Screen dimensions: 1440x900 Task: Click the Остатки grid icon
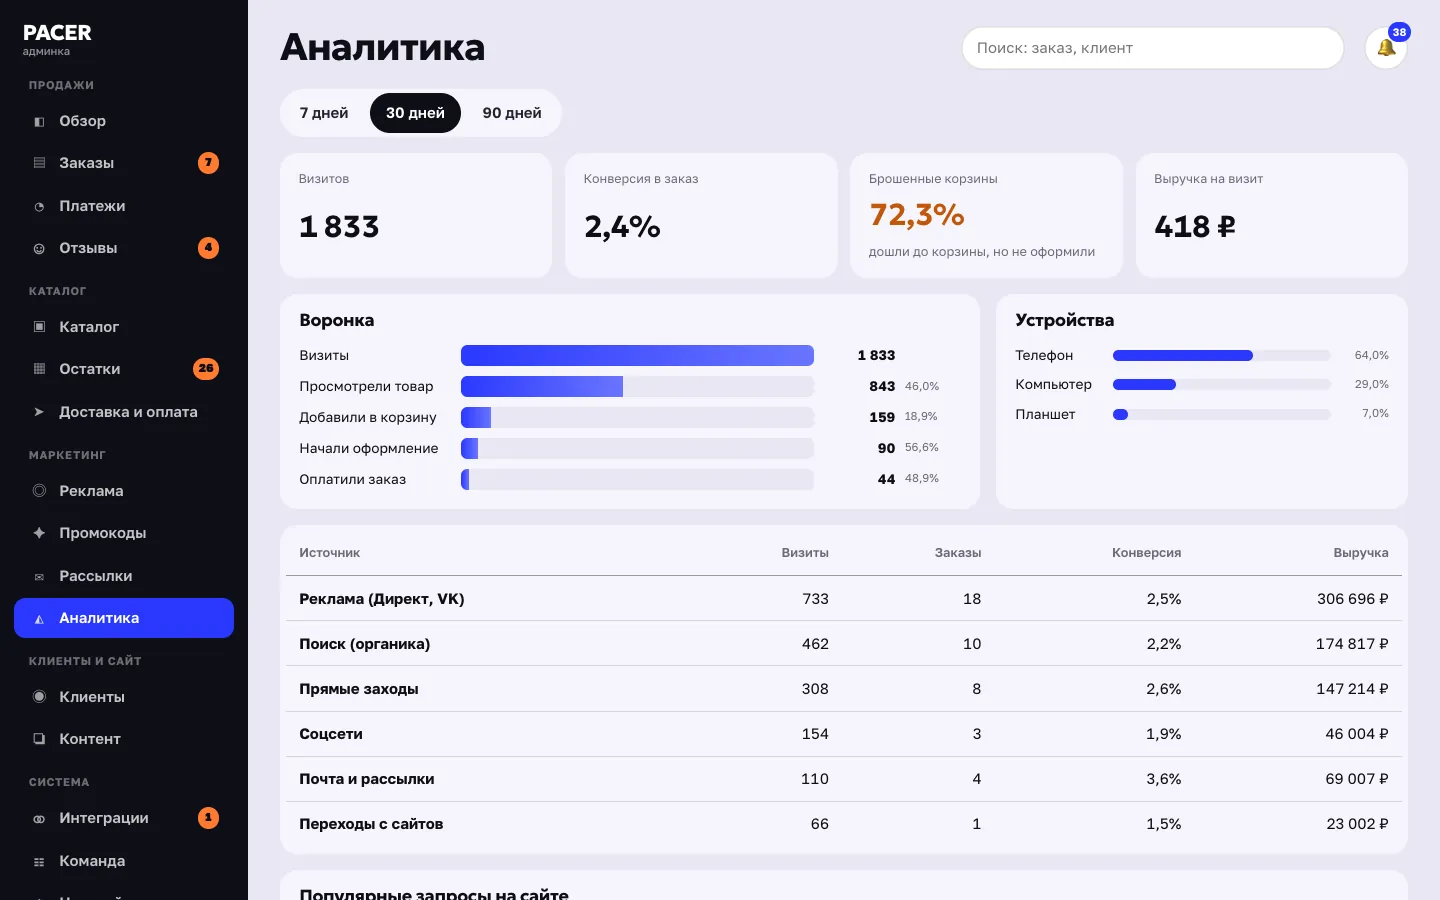[39, 369]
